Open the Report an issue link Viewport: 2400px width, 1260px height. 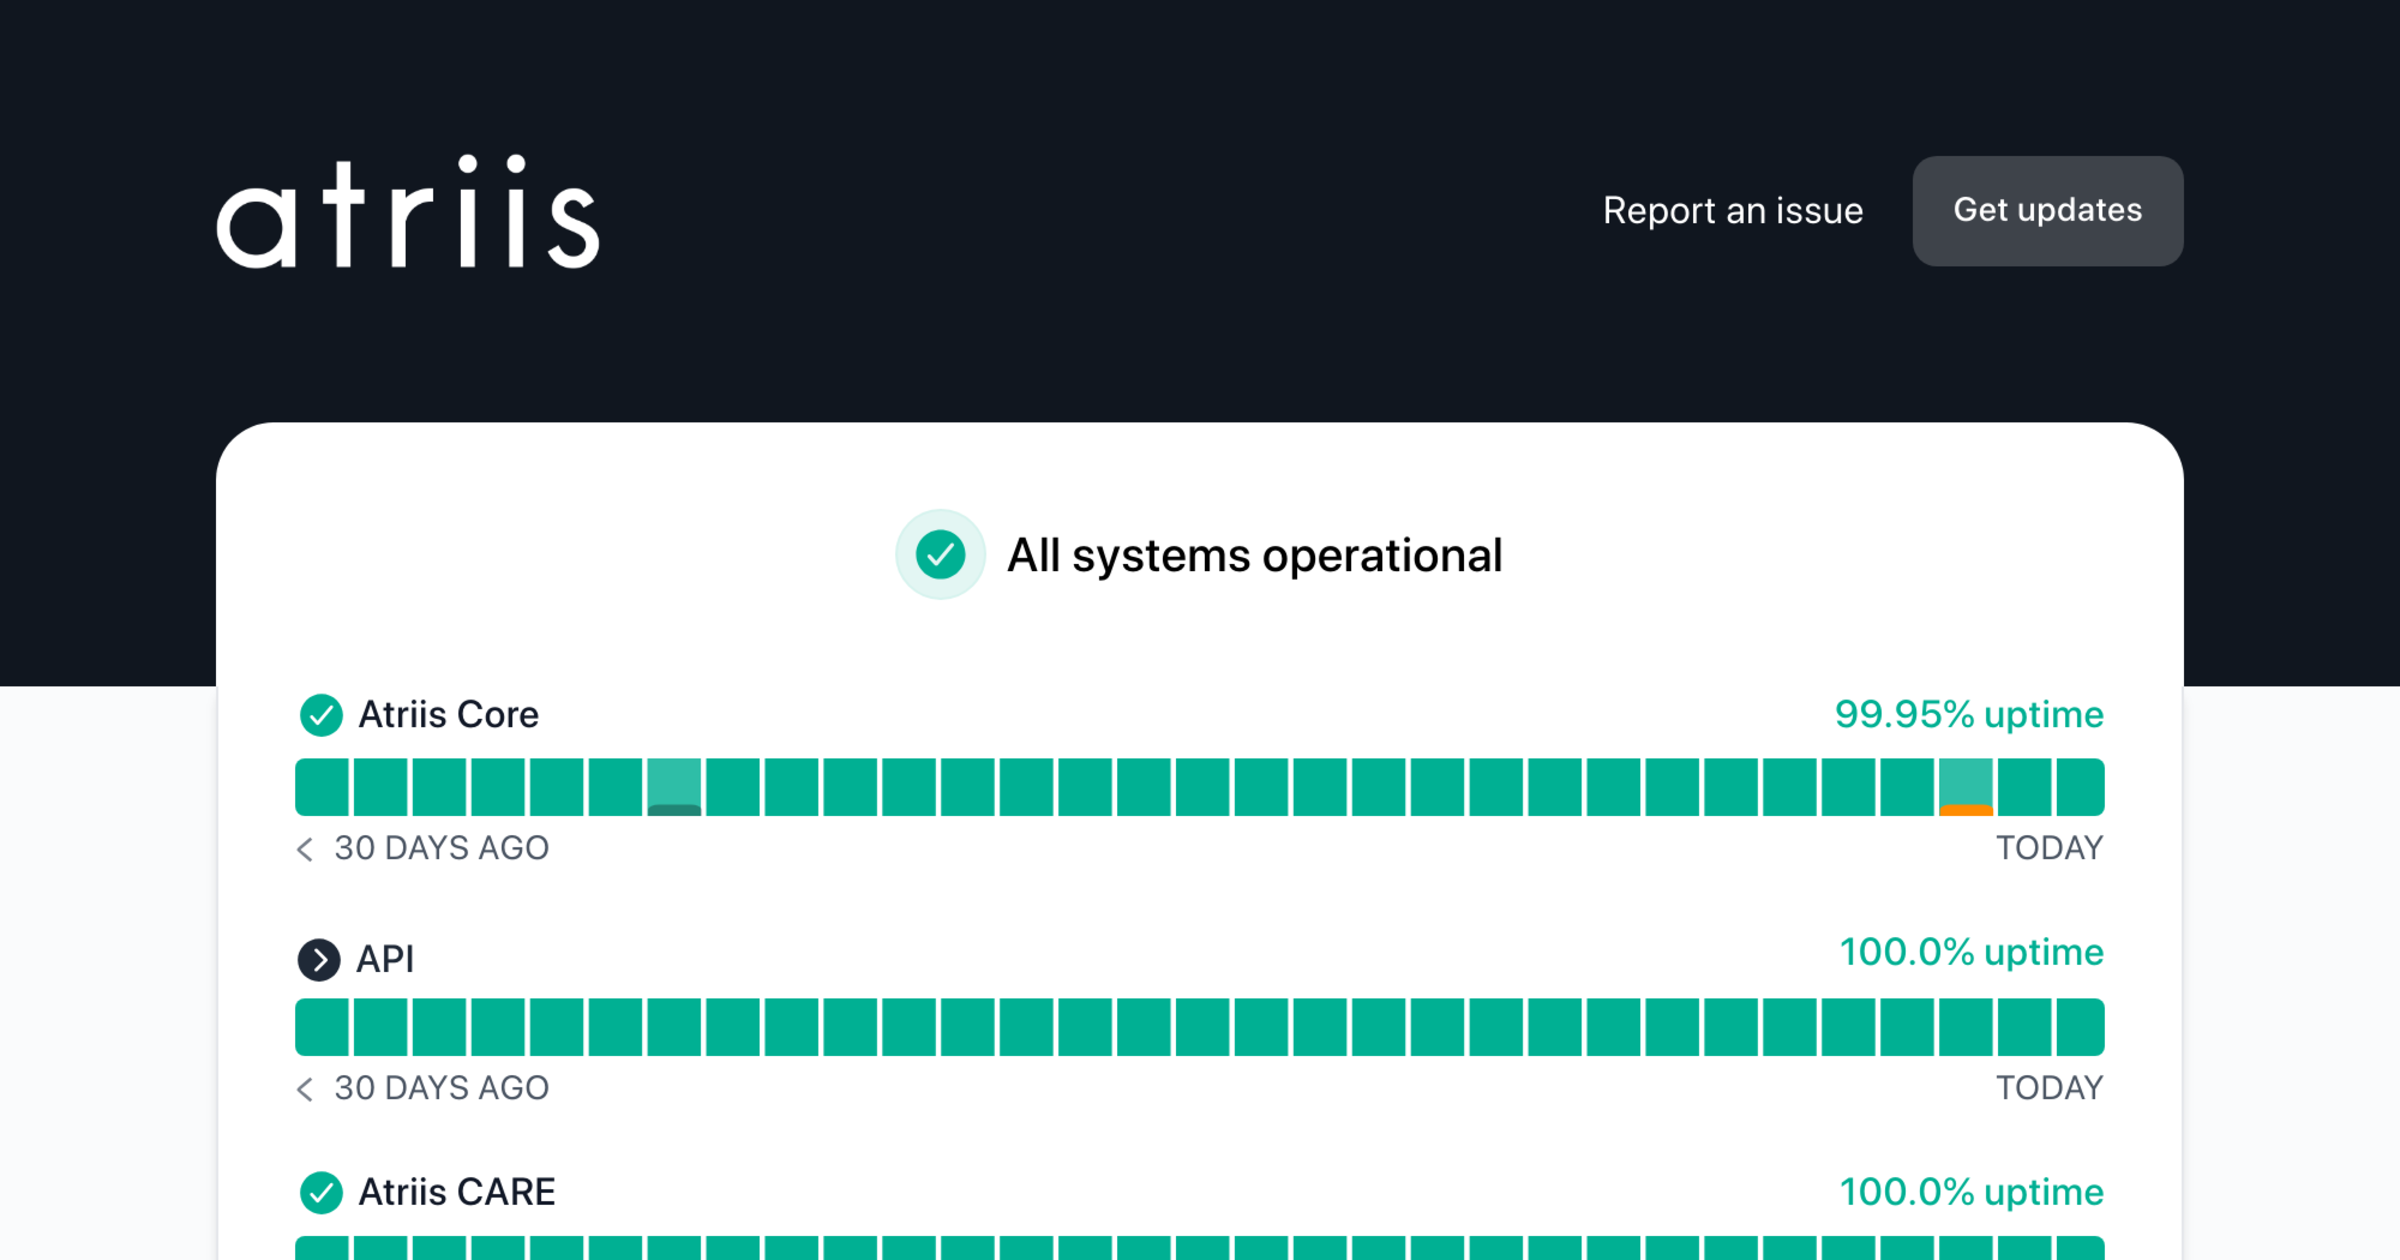(x=1732, y=211)
